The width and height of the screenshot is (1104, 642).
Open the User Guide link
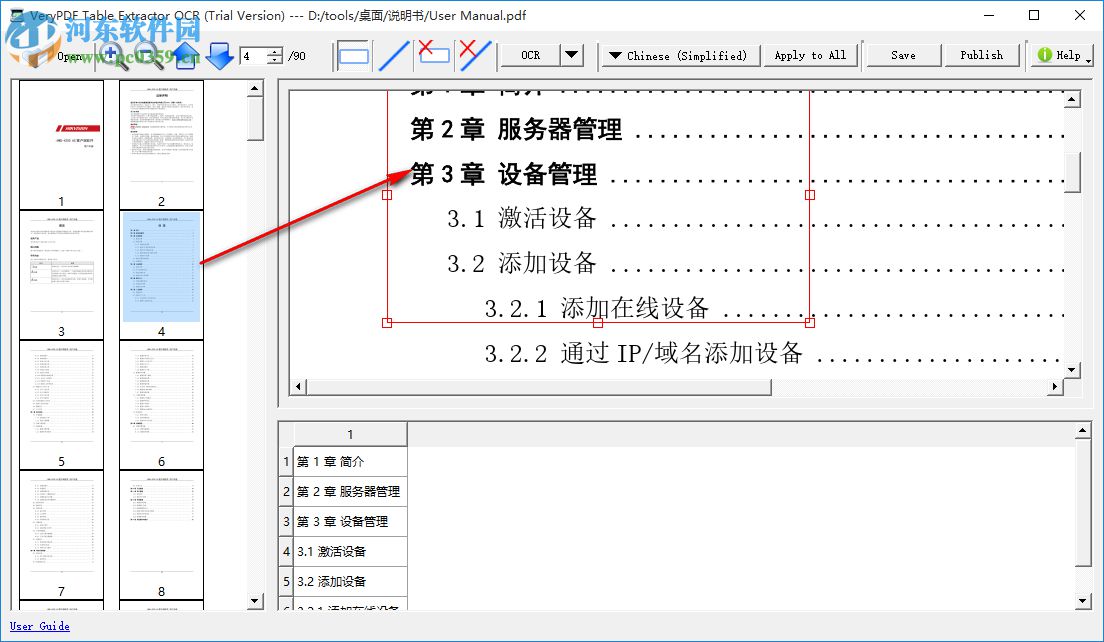coord(39,626)
